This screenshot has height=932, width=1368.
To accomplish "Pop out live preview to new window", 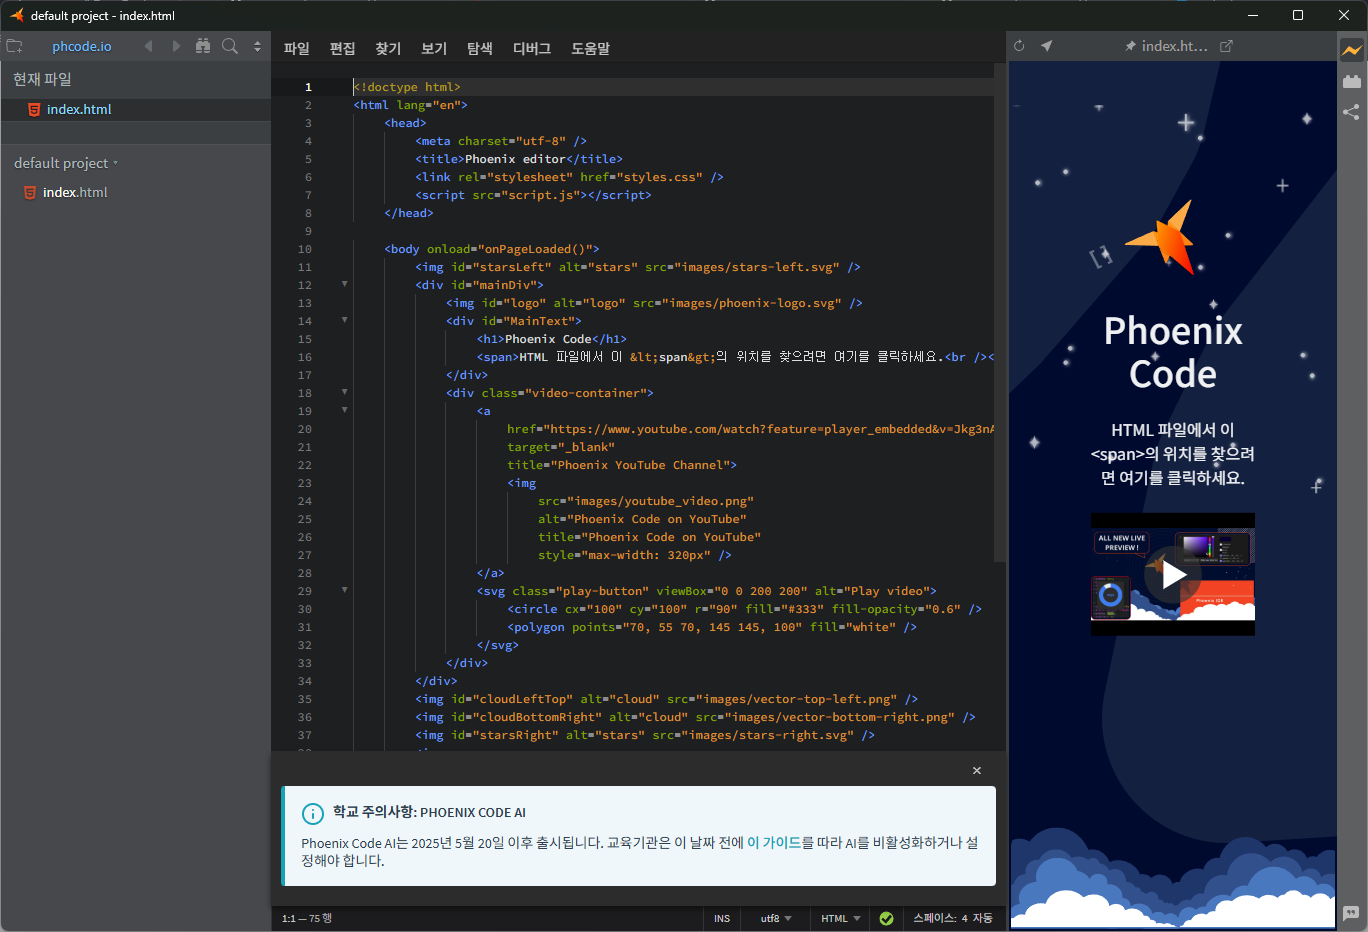I will [1227, 46].
